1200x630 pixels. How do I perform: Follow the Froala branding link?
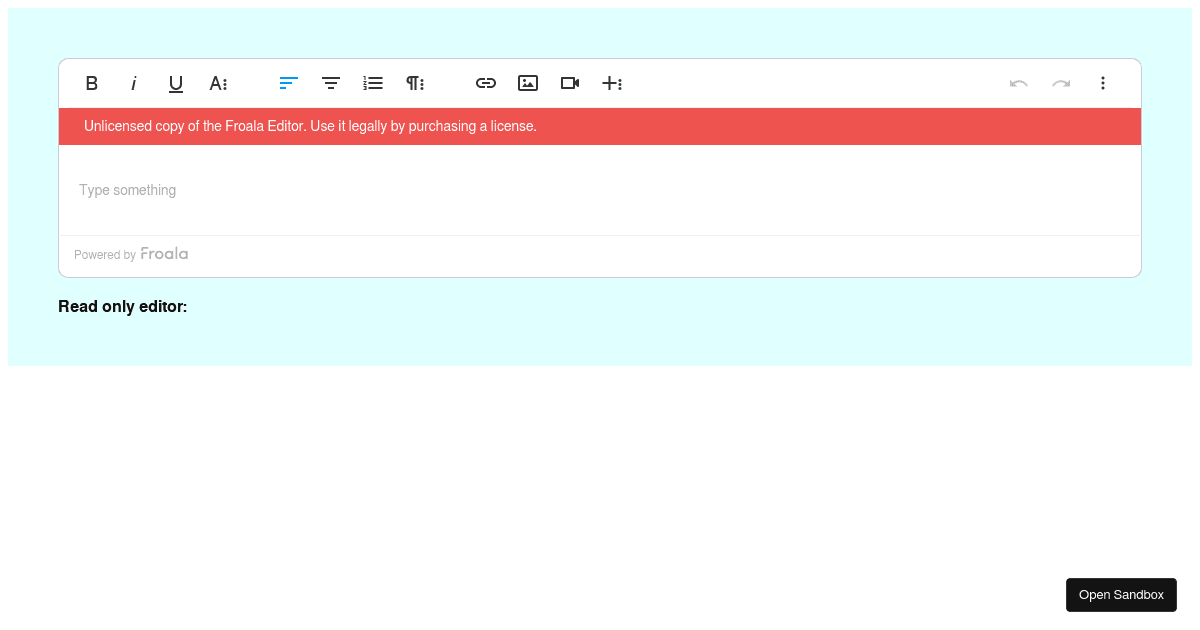pos(164,253)
